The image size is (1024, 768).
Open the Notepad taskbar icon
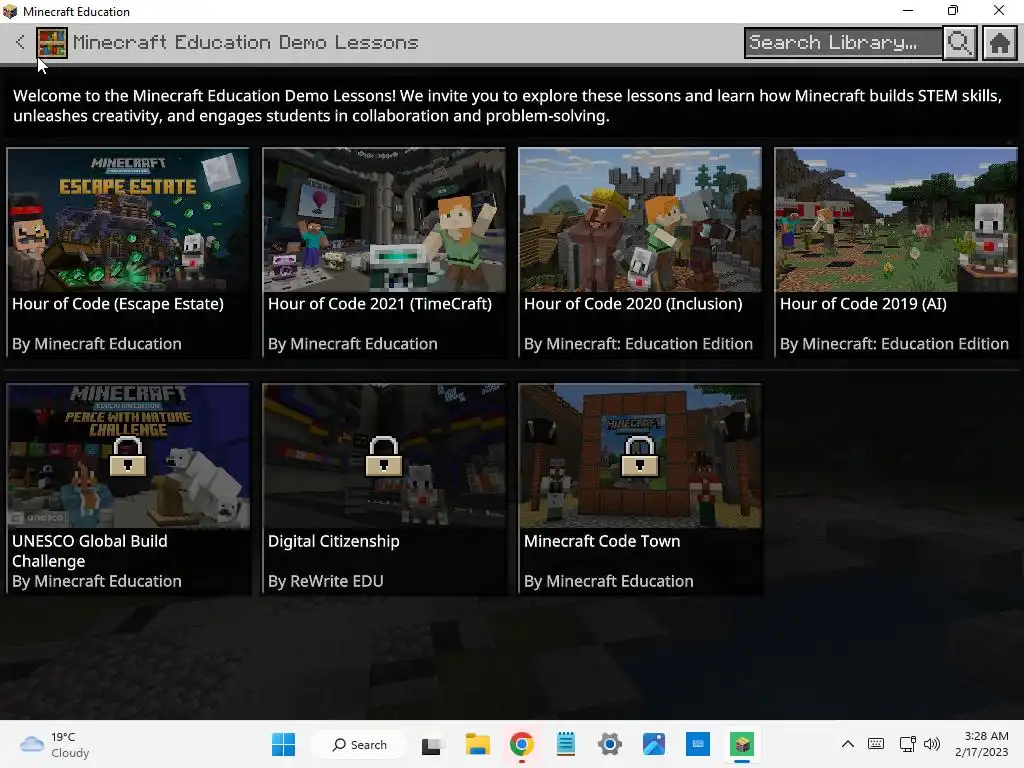click(566, 744)
